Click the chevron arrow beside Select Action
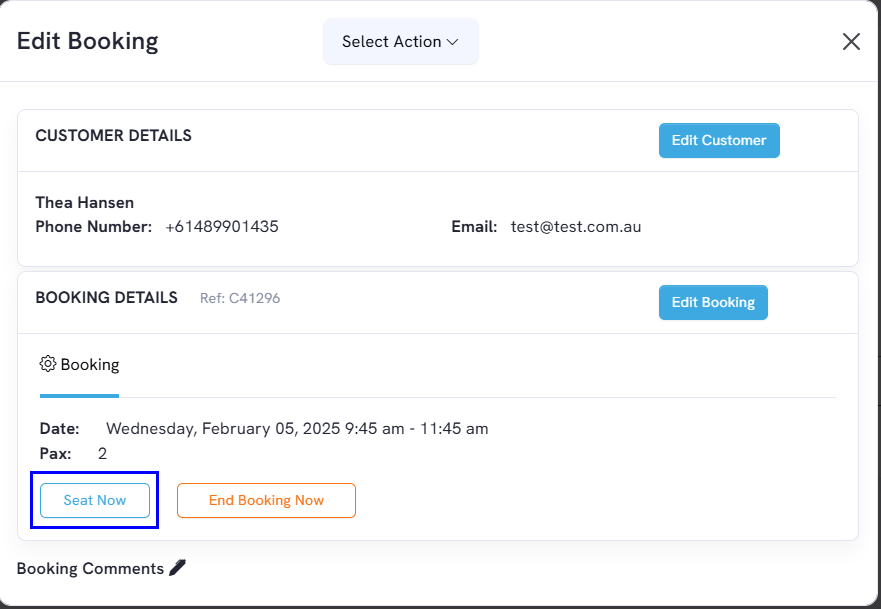This screenshot has height=609, width=881. coord(452,42)
